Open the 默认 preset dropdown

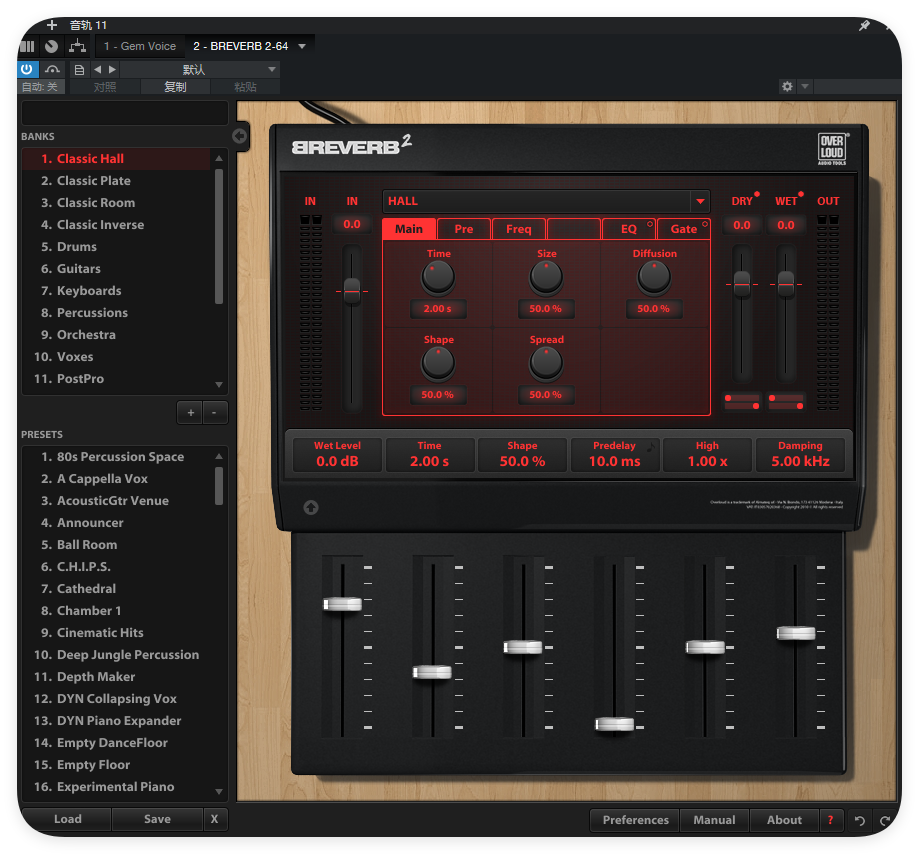click(200, 70)
